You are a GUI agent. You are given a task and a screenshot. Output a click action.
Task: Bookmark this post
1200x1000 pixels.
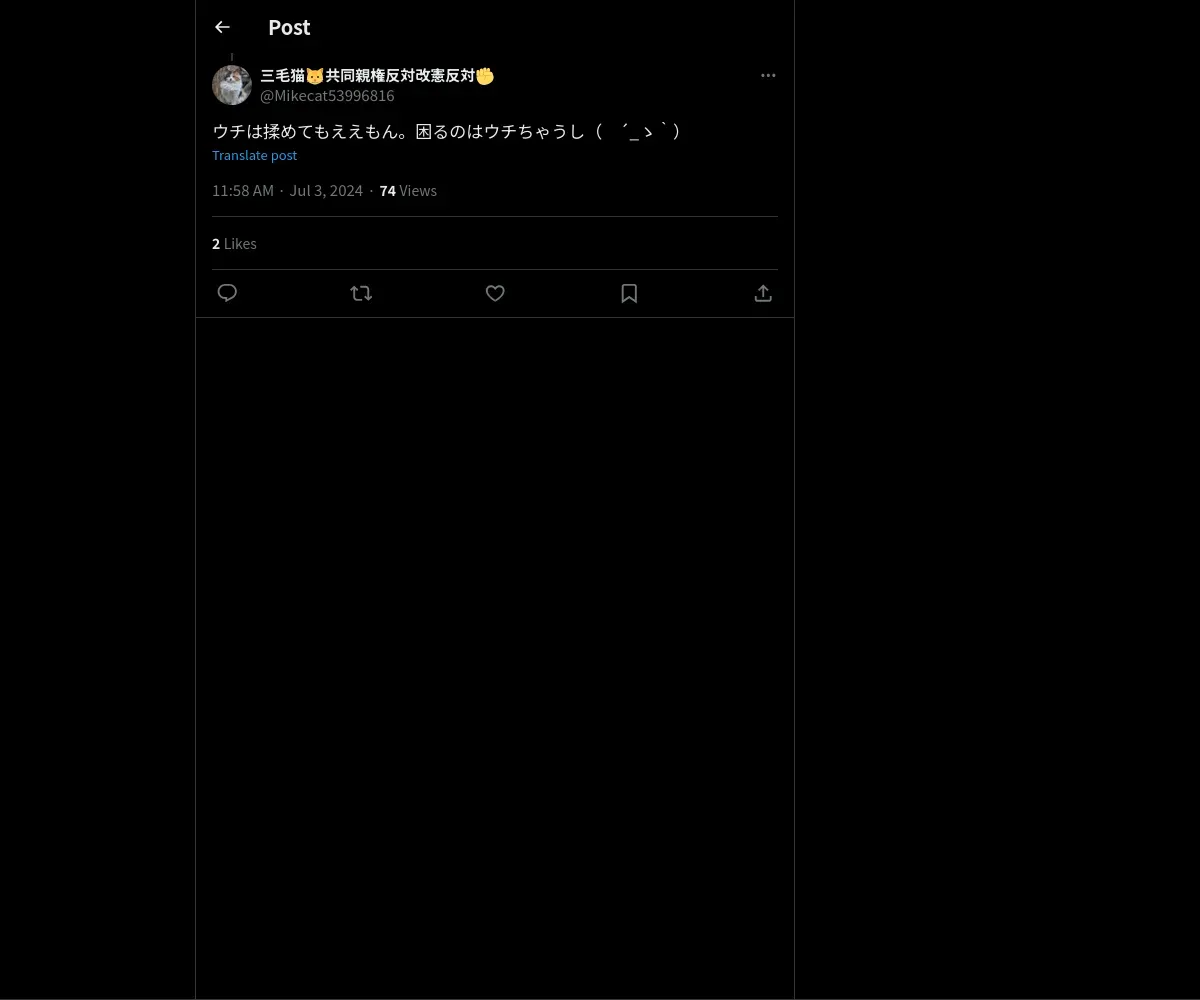pyautogui.click(x=629, y=293)
